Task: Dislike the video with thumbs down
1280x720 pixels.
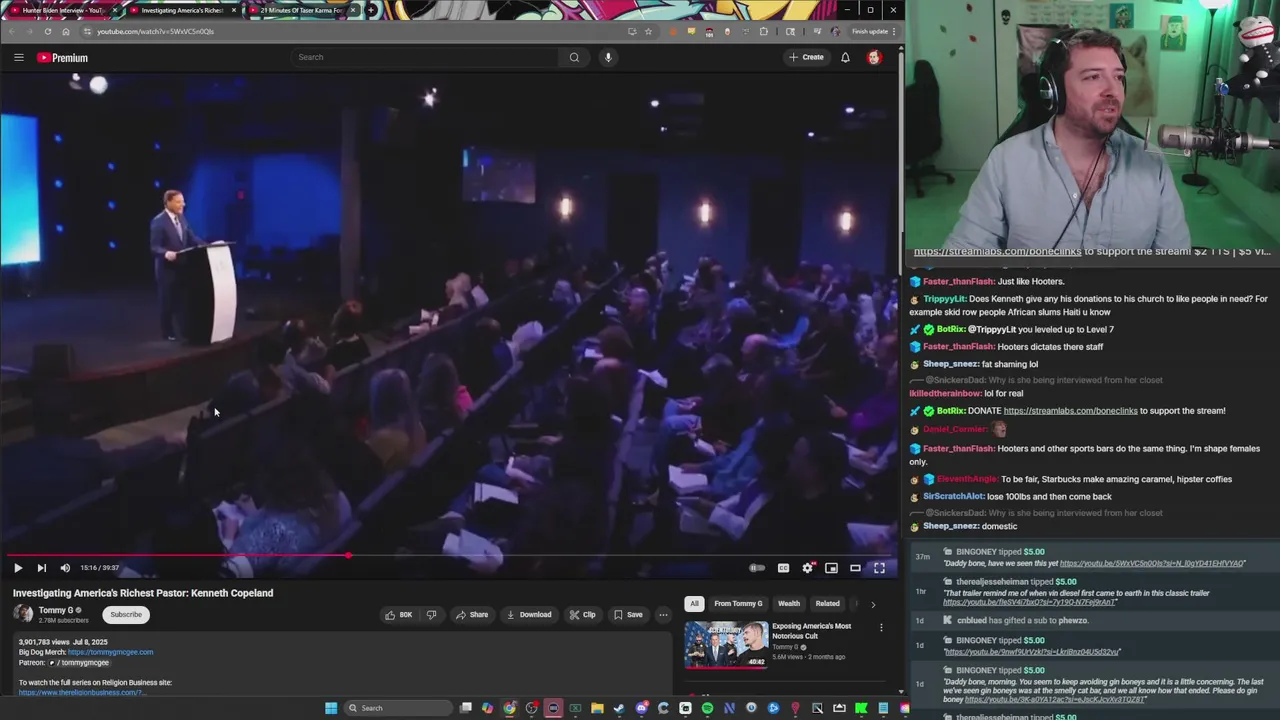Action: (x=431, y=615)
